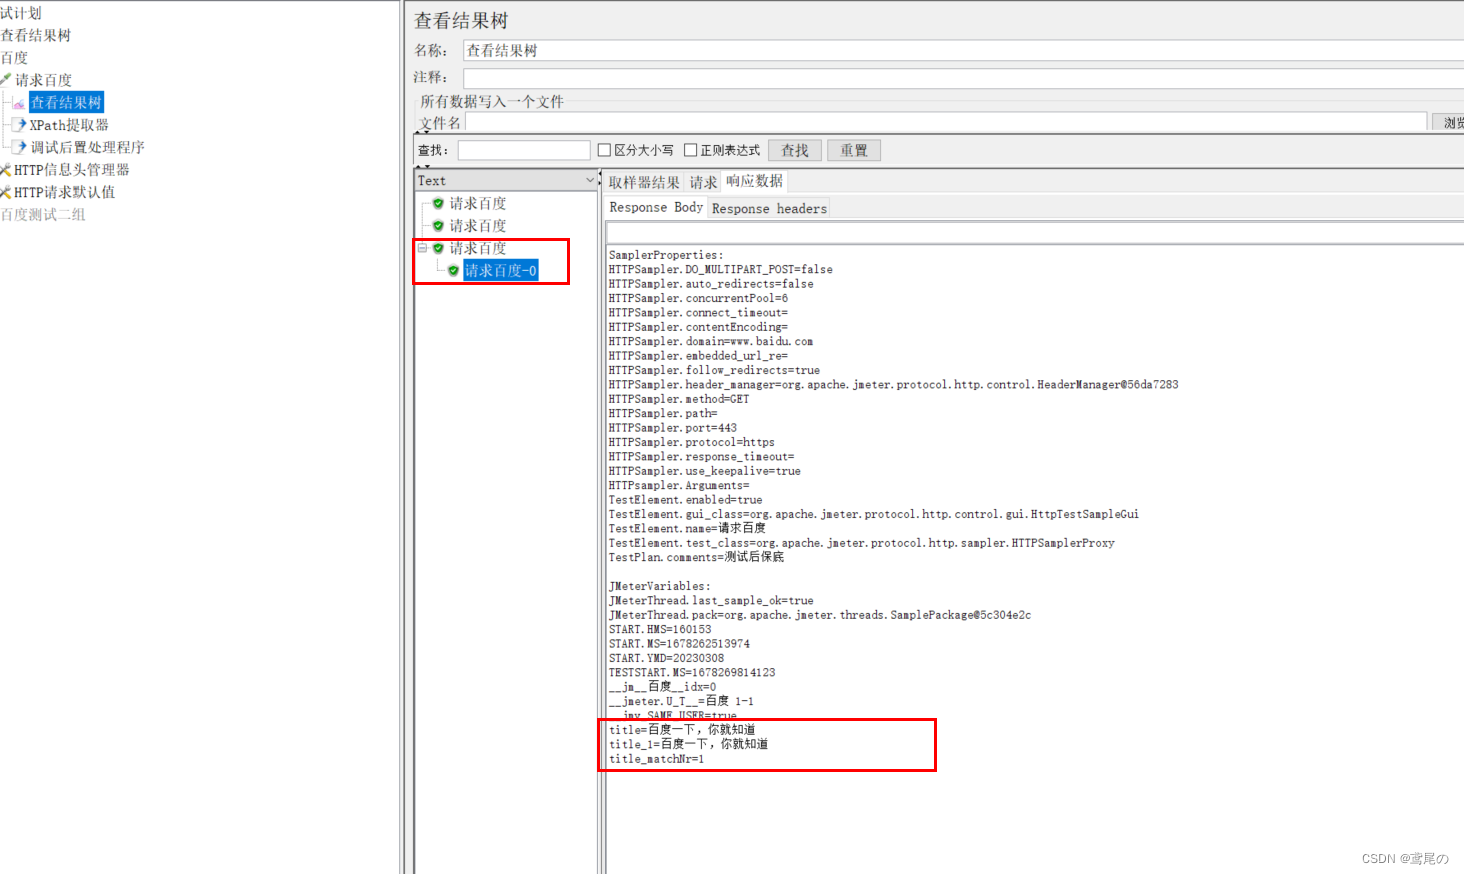
Task: Click the HTTPSampler.domain=www.baidu.com line
Action: 710,341
